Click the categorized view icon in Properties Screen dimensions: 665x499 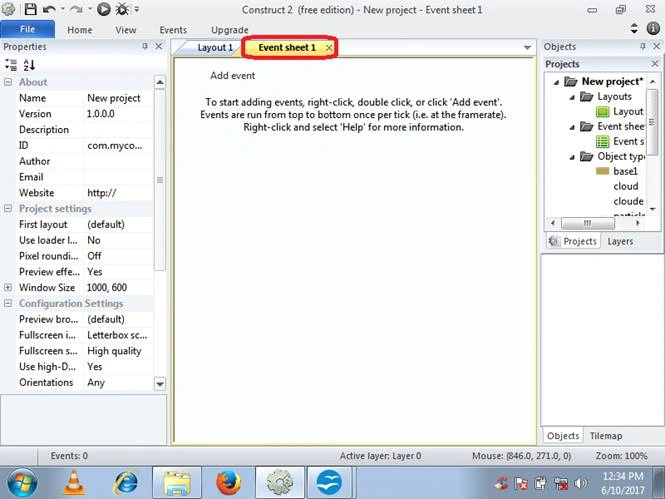click(x=11, y=65)
